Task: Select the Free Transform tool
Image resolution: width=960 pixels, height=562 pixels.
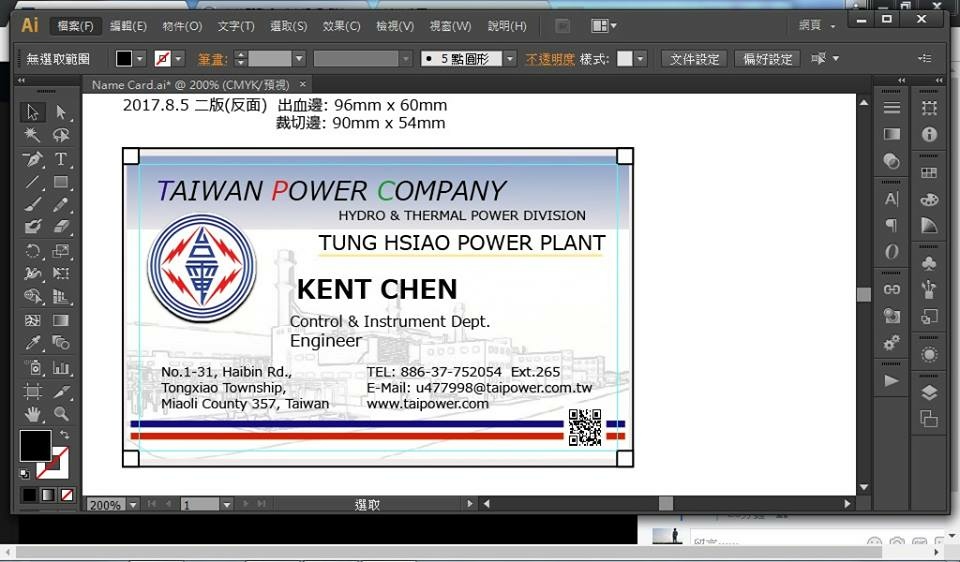Action: point(60,274)
